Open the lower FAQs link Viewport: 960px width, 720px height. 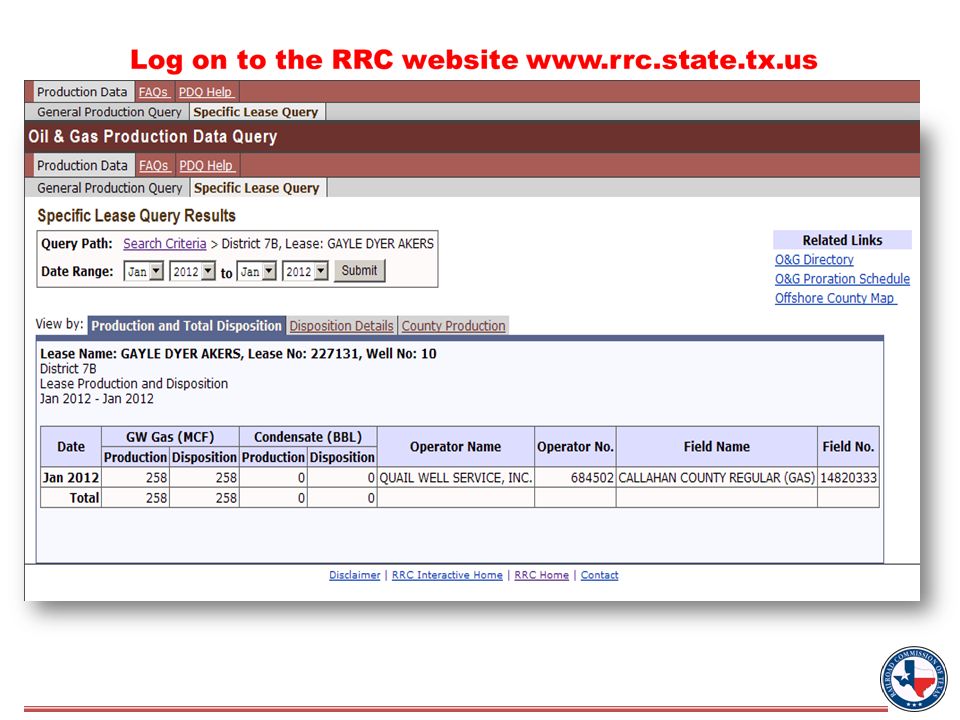[x=154, y=166]
